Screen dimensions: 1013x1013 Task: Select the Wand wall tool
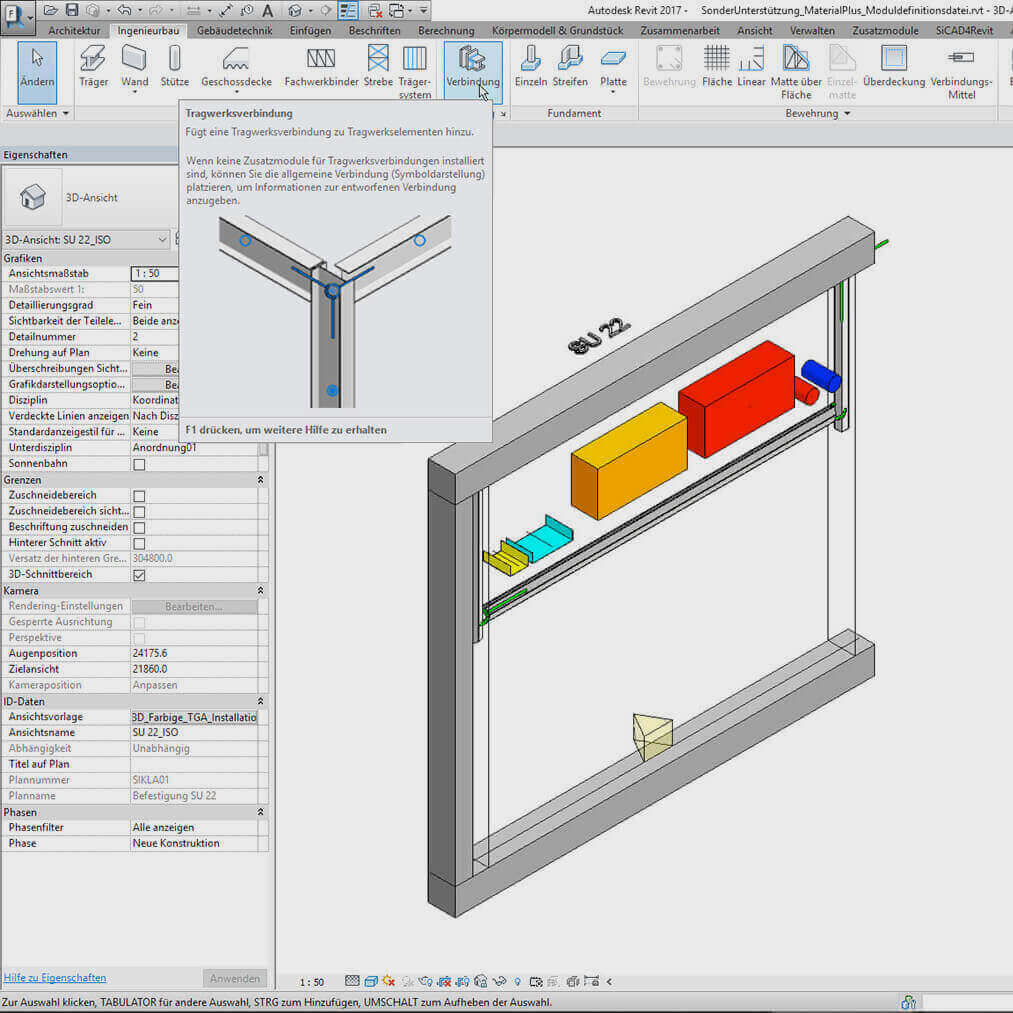point(134,66)
